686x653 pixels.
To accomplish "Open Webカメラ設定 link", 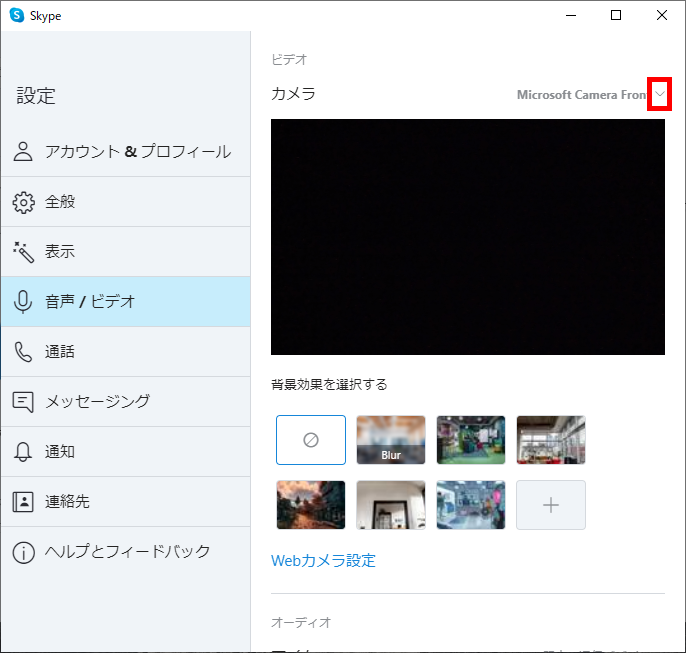I will click(x=323, y=561).
